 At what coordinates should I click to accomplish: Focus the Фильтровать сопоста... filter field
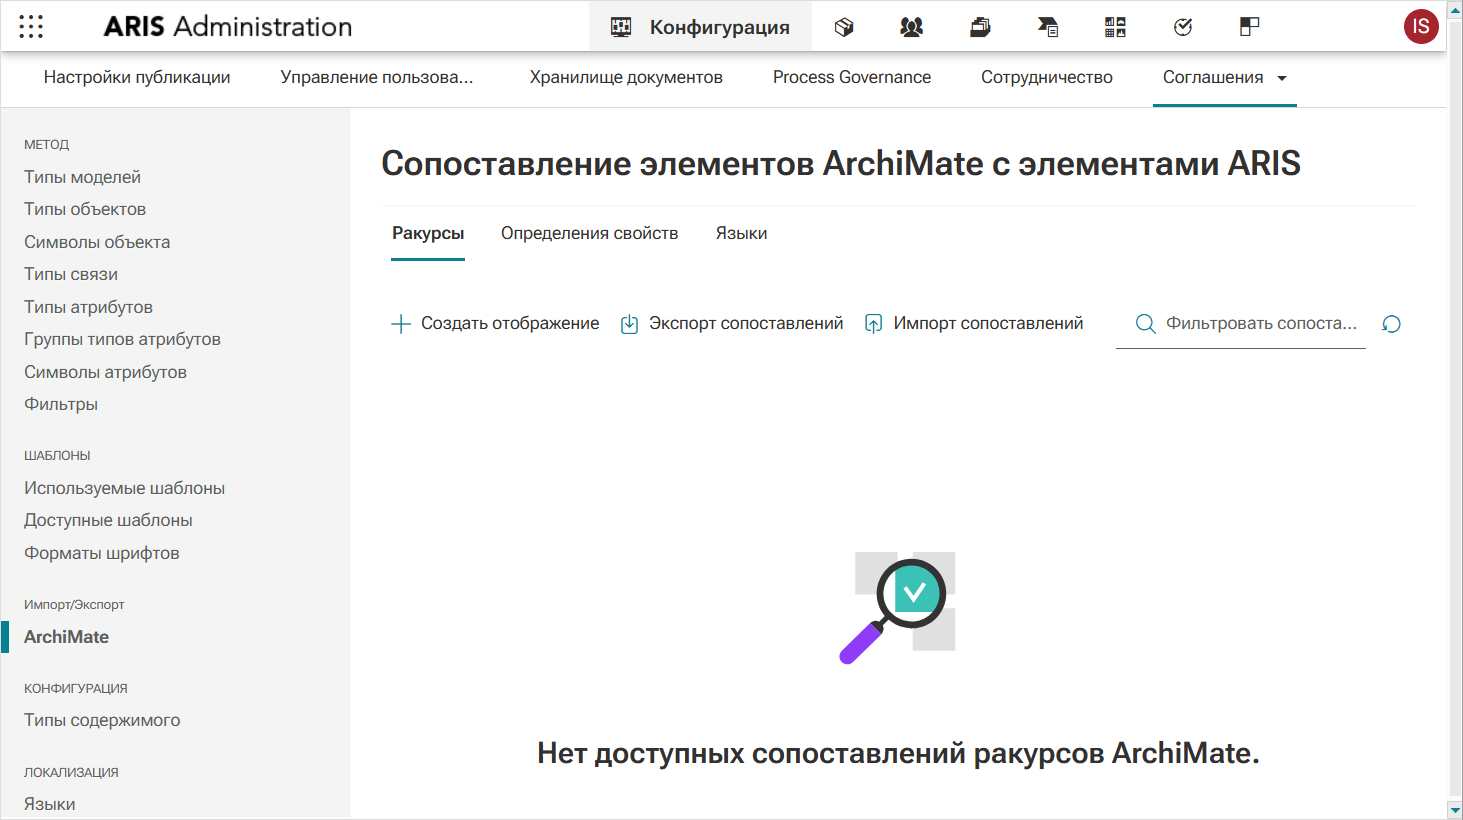click(x=1241, y=324)
